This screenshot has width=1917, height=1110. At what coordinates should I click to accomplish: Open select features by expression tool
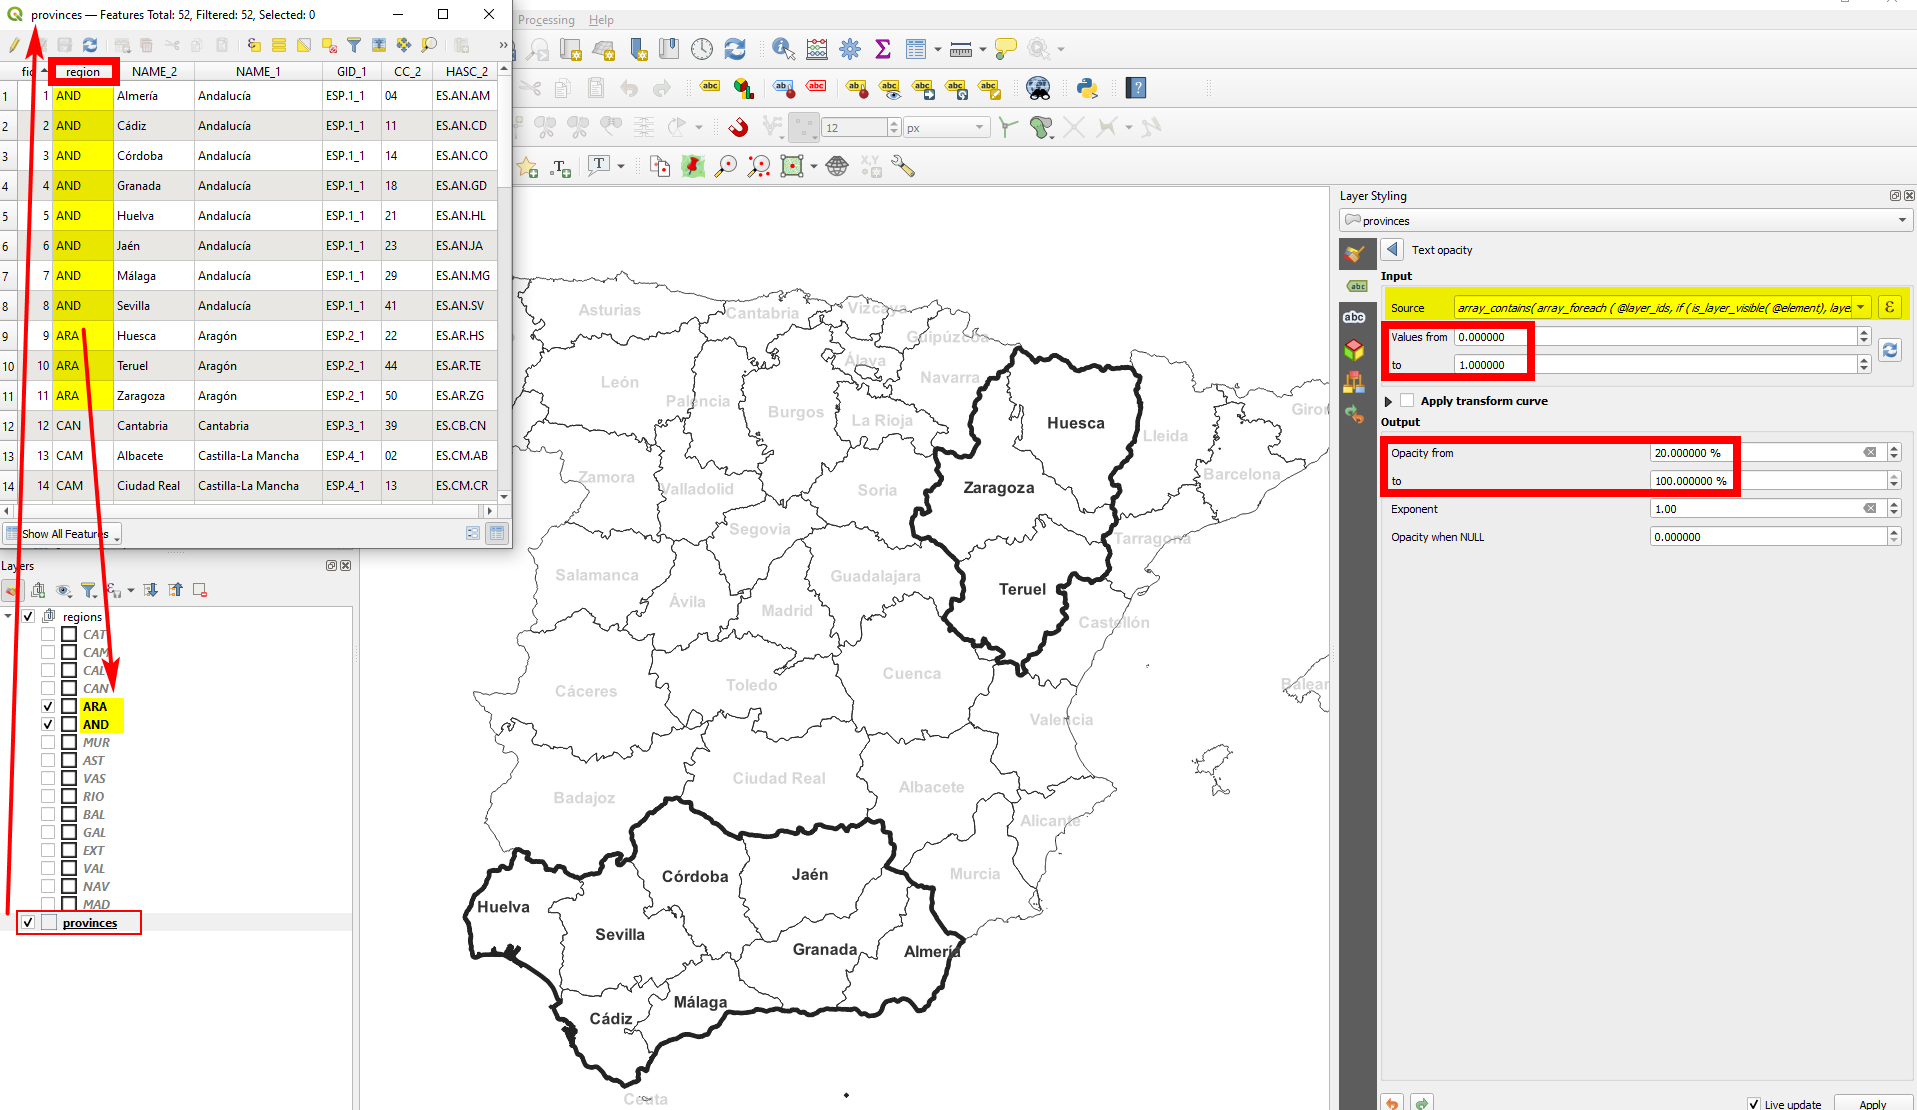(x=254, y=45)
